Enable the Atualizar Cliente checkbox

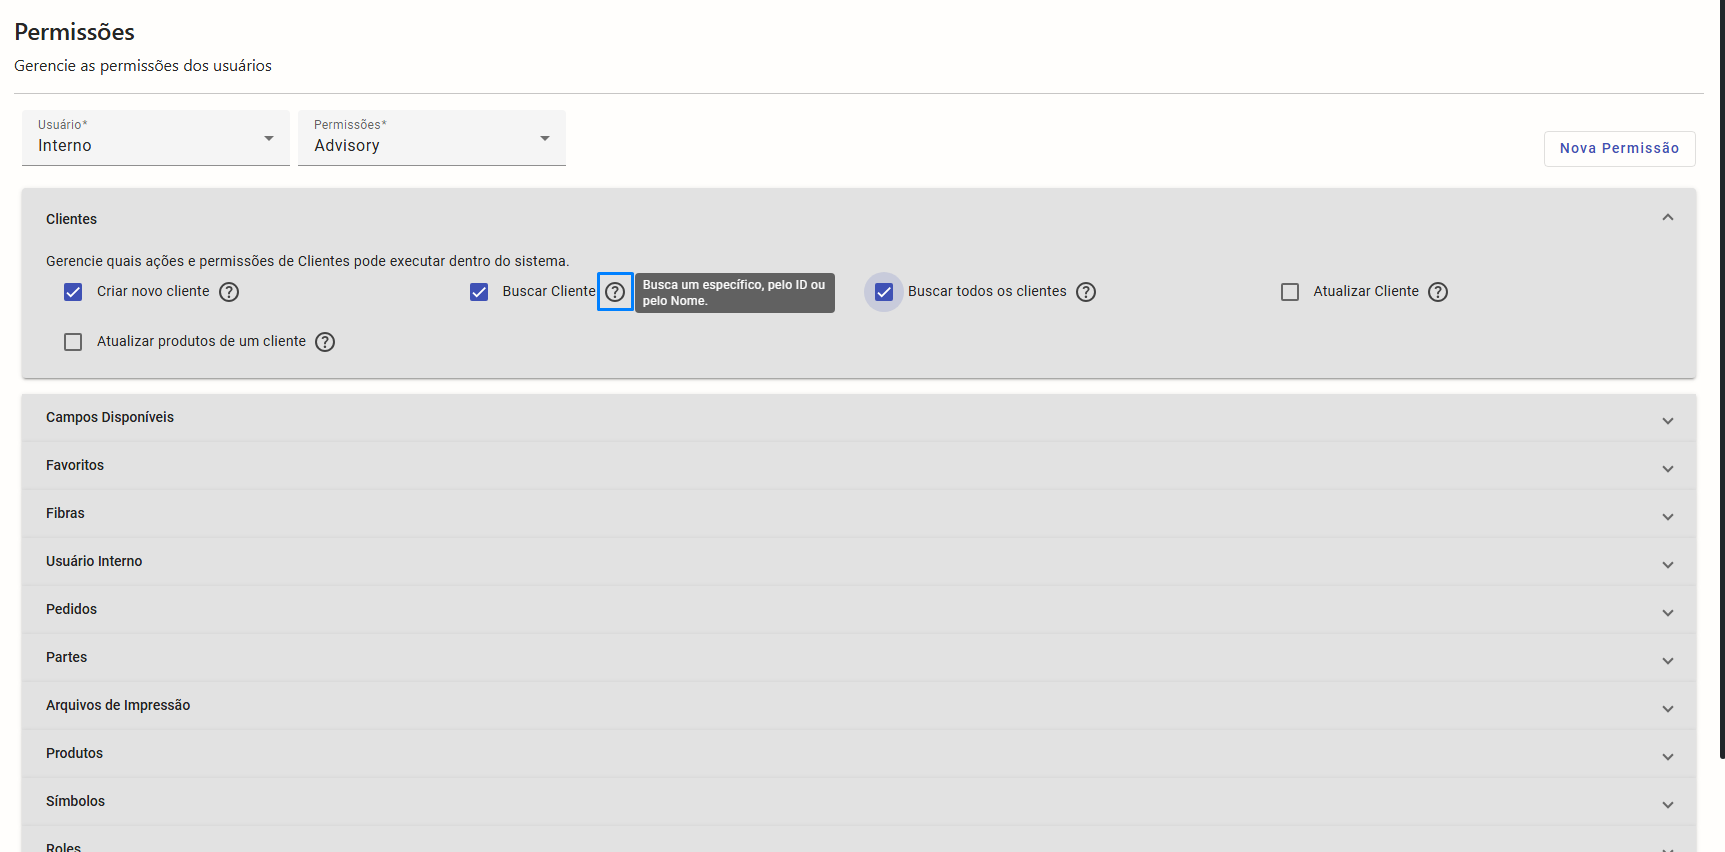(x=1290, y=292)
